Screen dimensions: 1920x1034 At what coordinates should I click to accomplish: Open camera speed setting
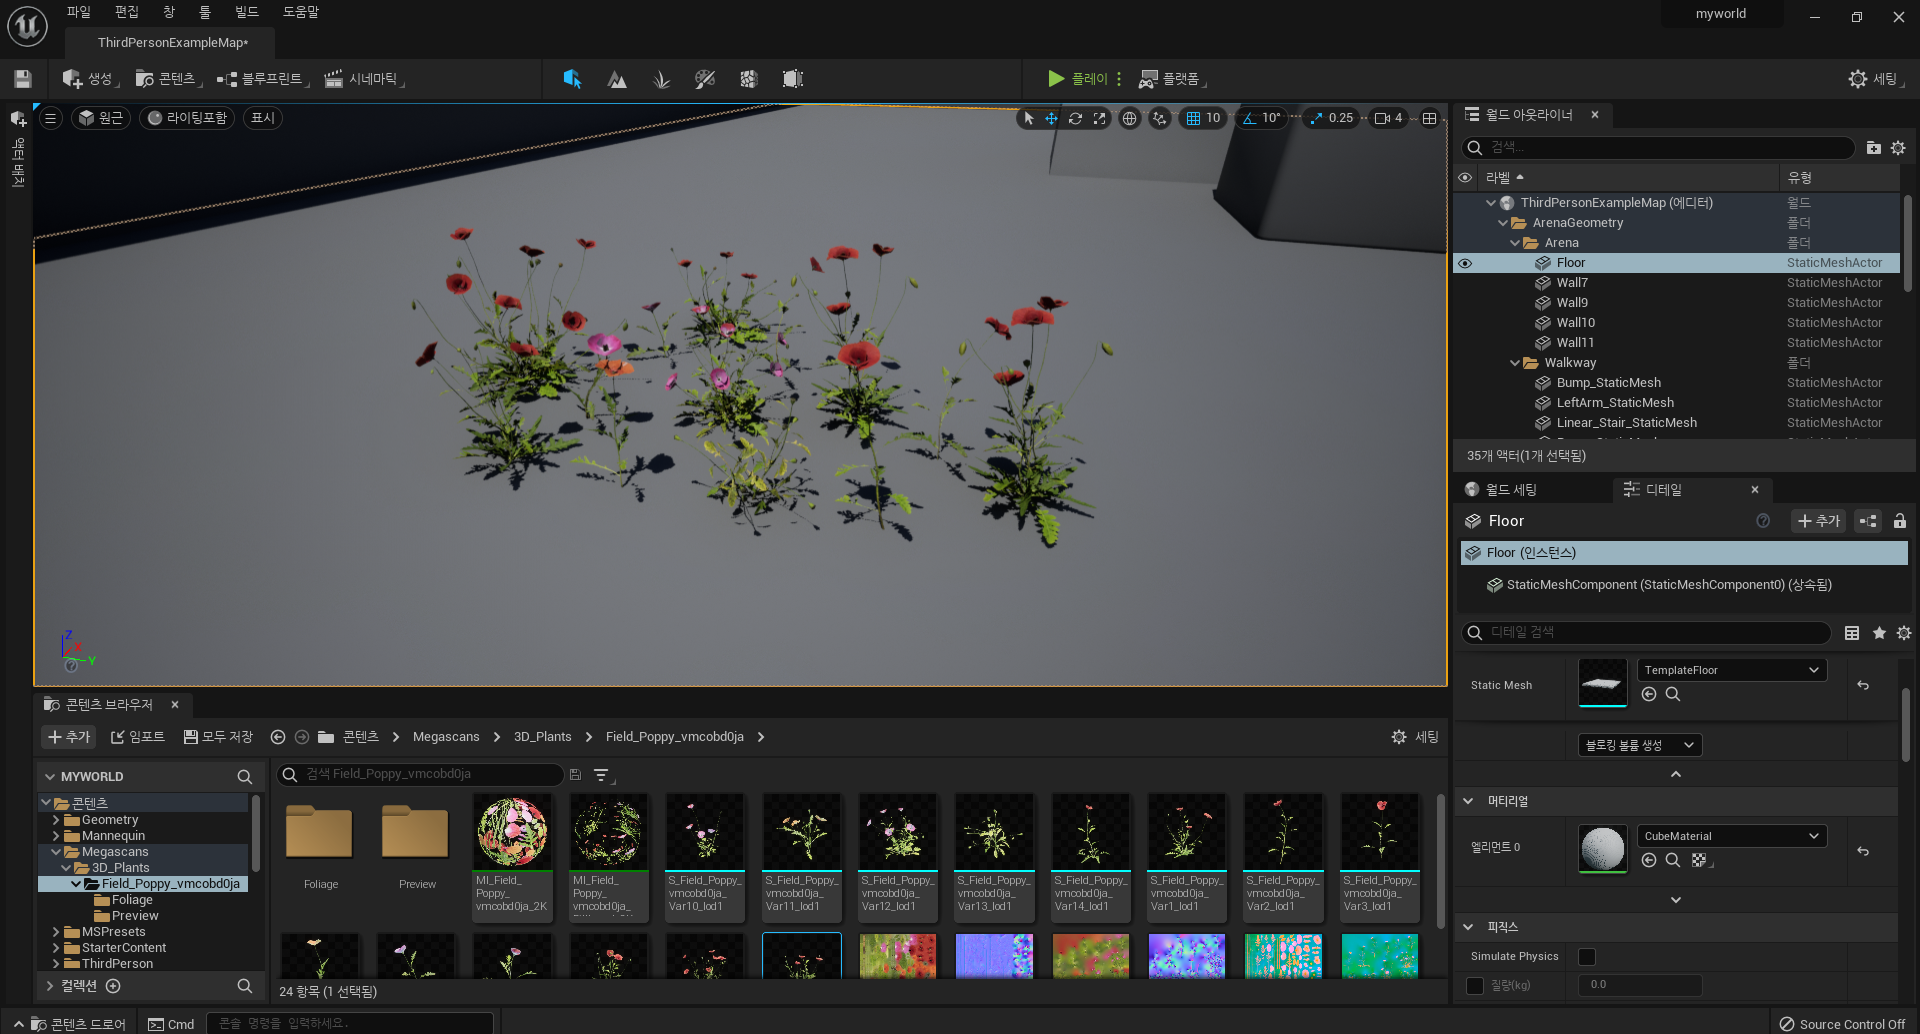coord(1389,118)
